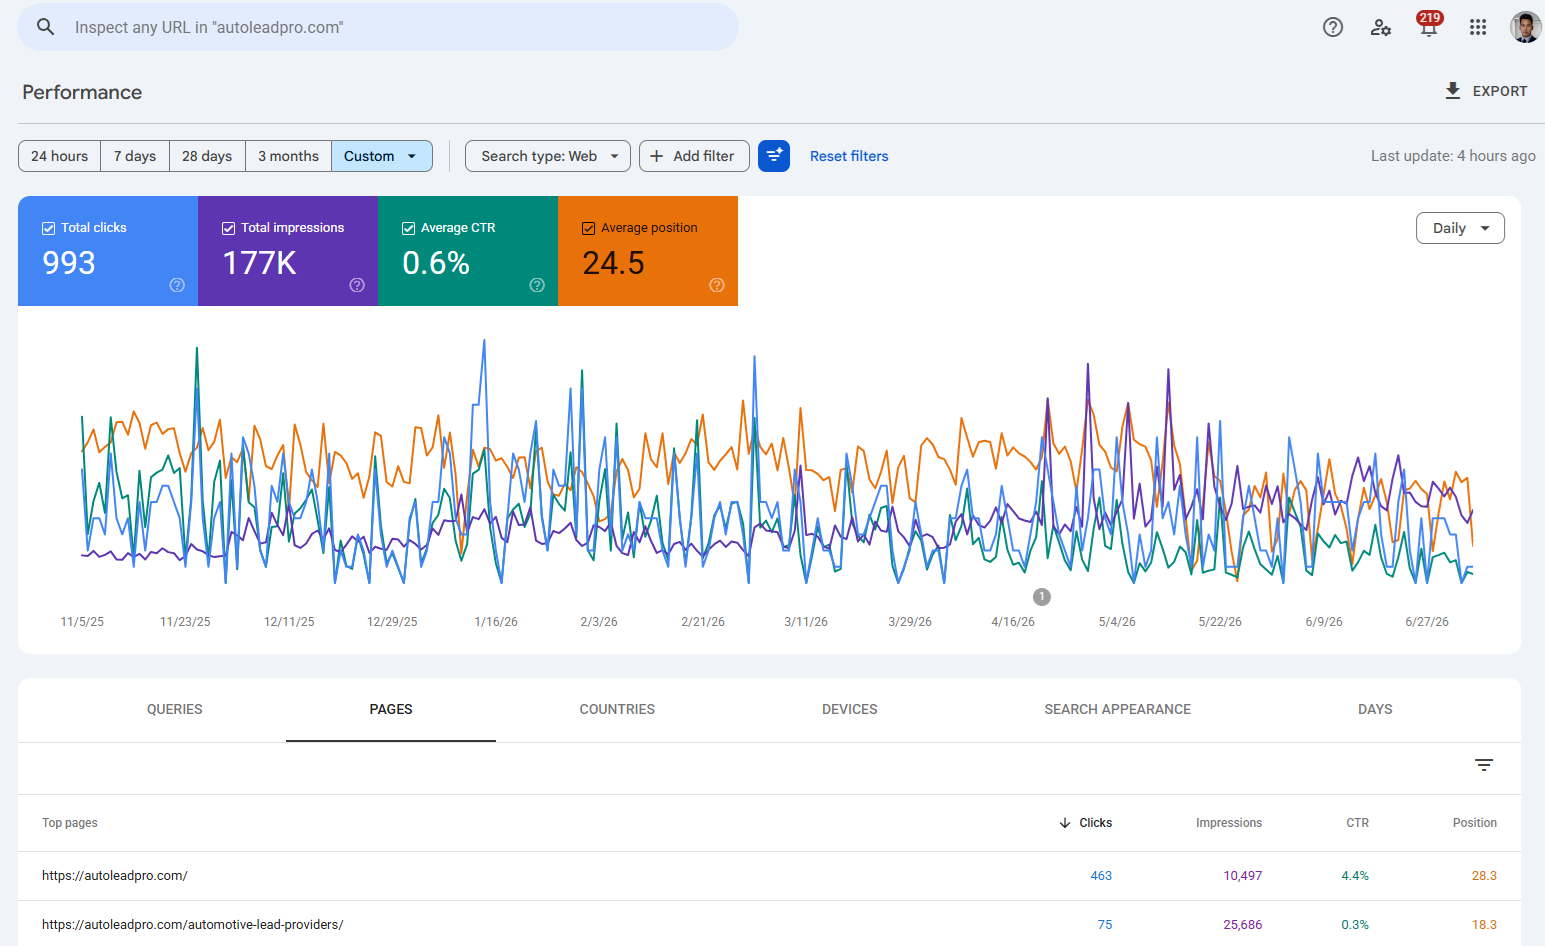Sort by the Position column header
Screen dimensions: 1545x946
1475,823
